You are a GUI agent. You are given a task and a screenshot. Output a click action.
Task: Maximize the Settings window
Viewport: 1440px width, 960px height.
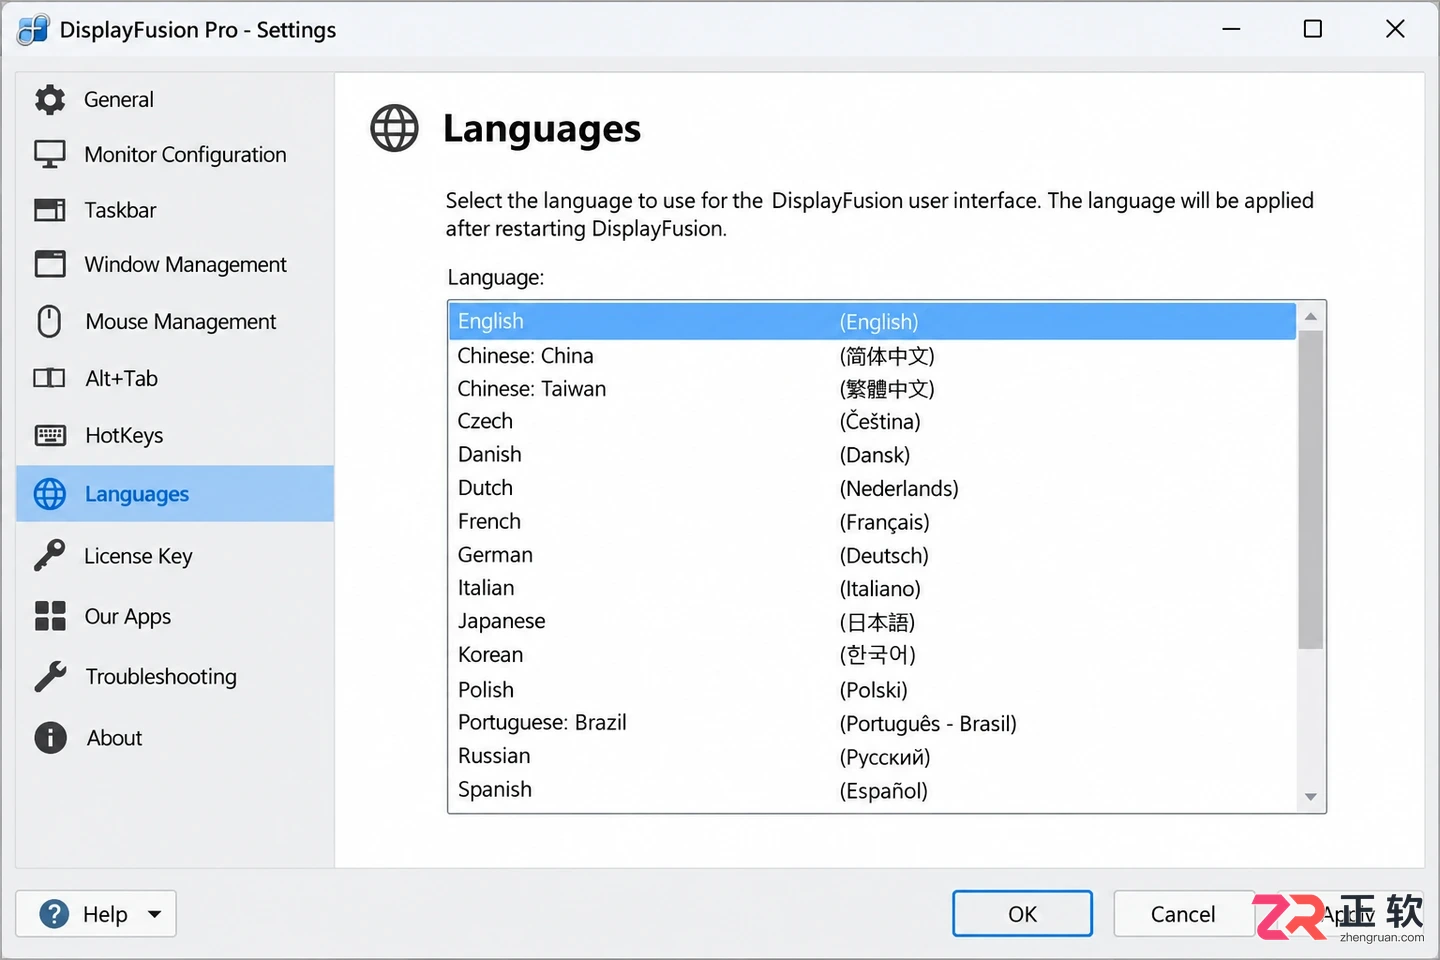(1313, 29)
